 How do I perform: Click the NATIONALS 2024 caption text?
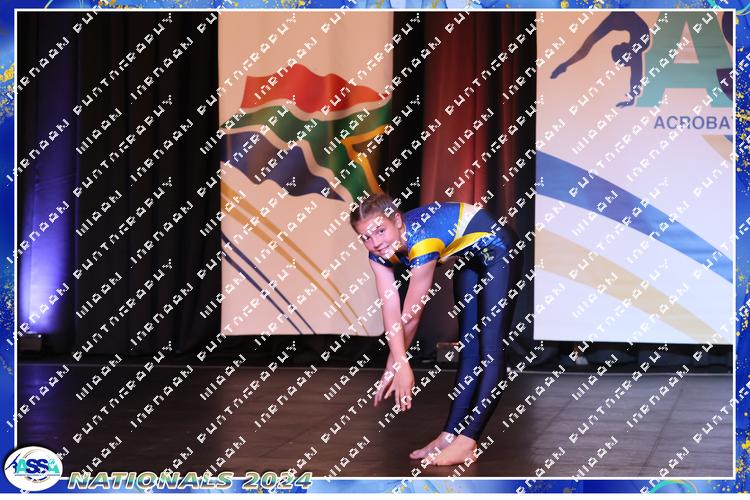pos(190,481)
